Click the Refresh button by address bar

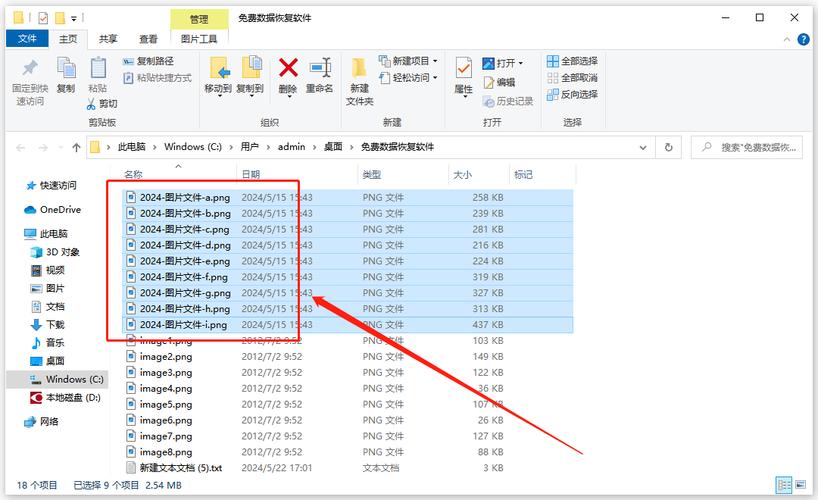coord(668,148)
